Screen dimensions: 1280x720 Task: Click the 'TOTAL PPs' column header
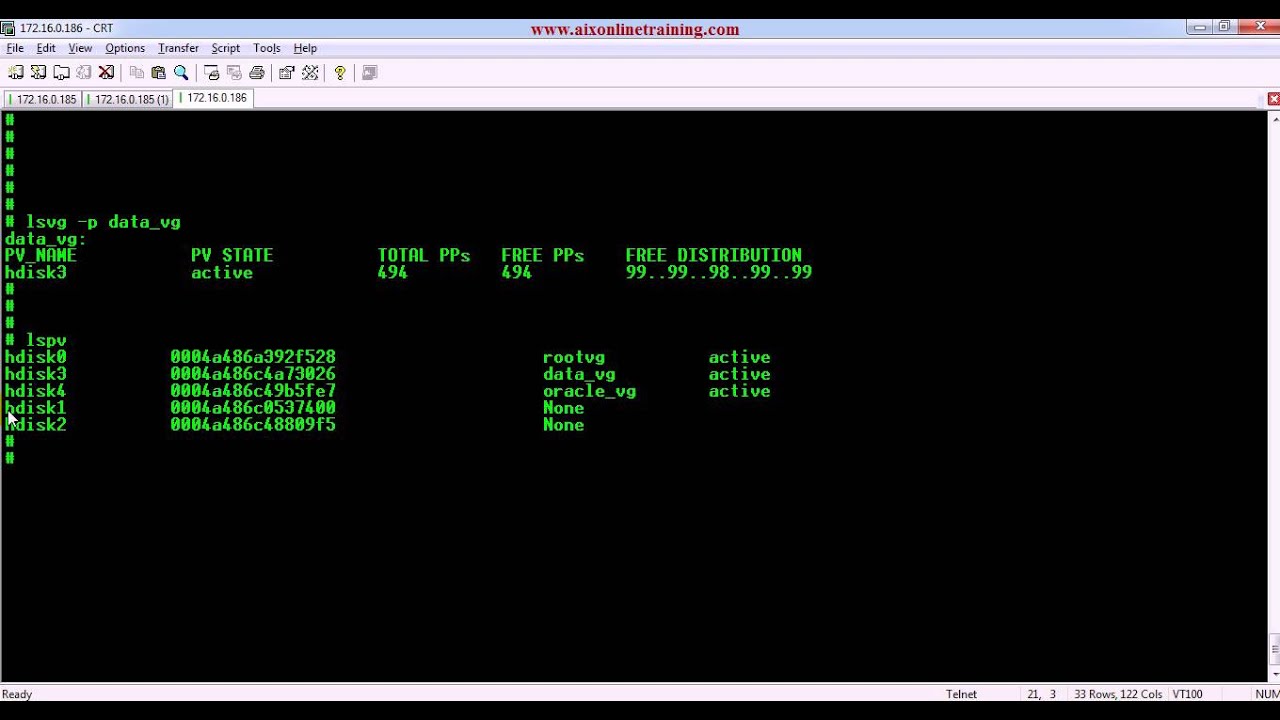424,256
